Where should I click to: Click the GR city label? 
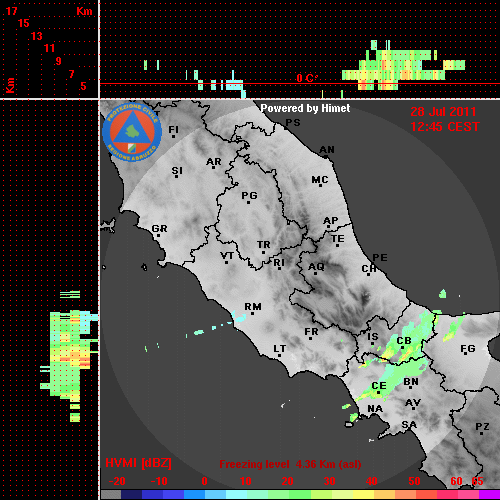pyautogui.click(x=159, y=228)
